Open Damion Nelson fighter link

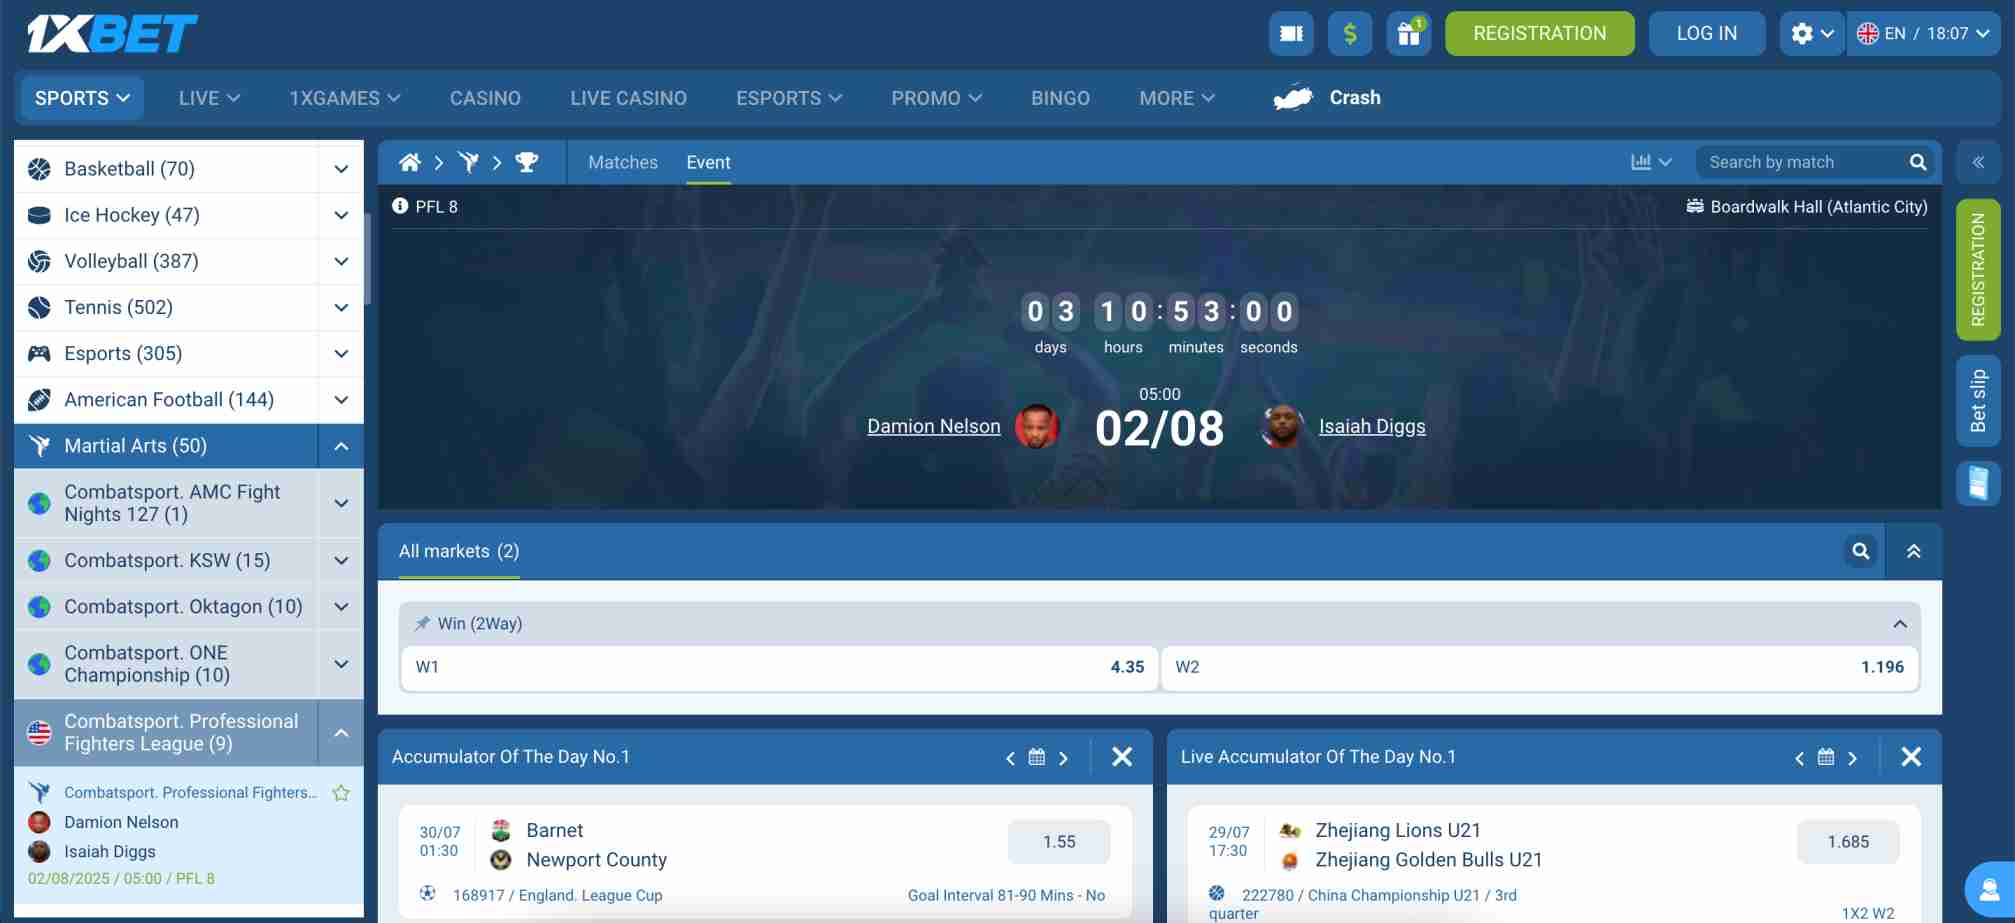tap(933, 426)
